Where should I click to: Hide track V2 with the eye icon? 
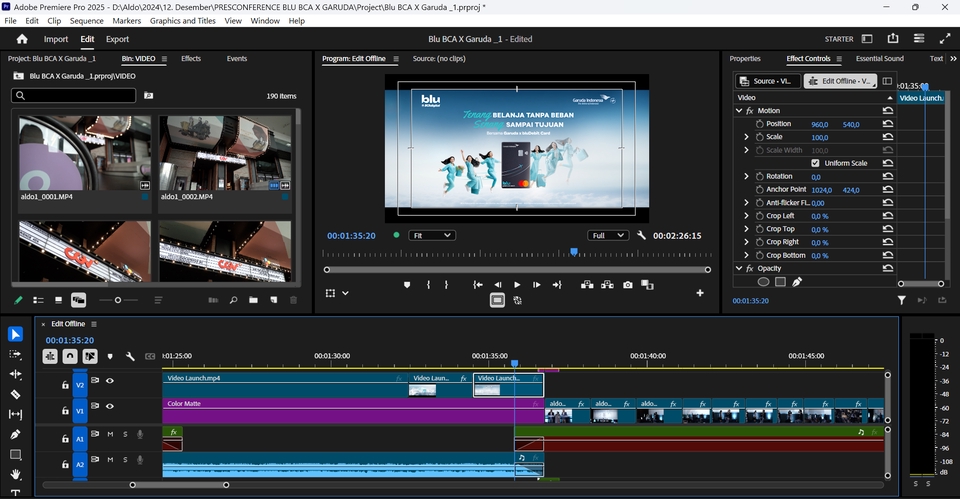[110, 381]
